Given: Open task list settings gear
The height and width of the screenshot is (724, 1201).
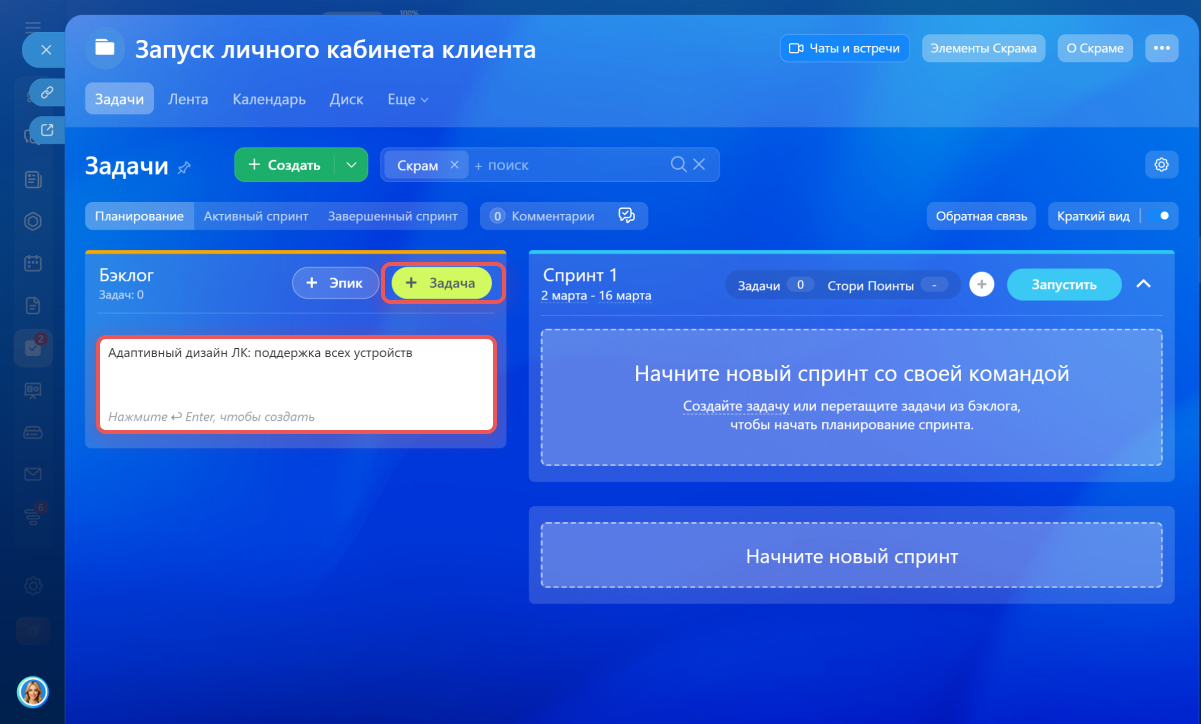Looking at the screenshot, I should click(1161, 165).
